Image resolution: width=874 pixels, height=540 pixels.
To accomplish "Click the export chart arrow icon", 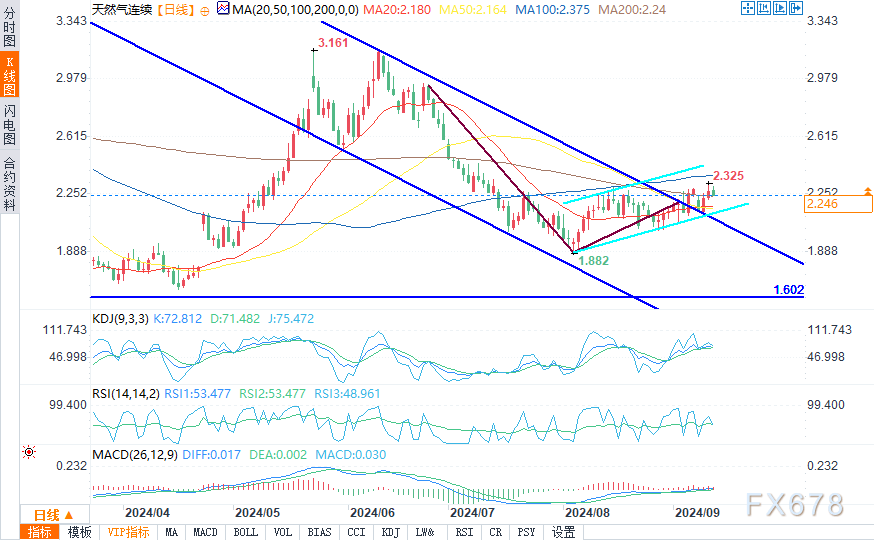I will click(796, 8).
